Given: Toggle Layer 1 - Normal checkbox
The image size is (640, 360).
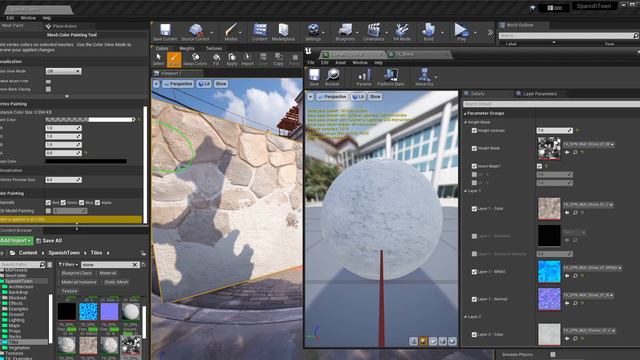Looking at the screenshot, I should pyautogui.click(x=474, y=299).
